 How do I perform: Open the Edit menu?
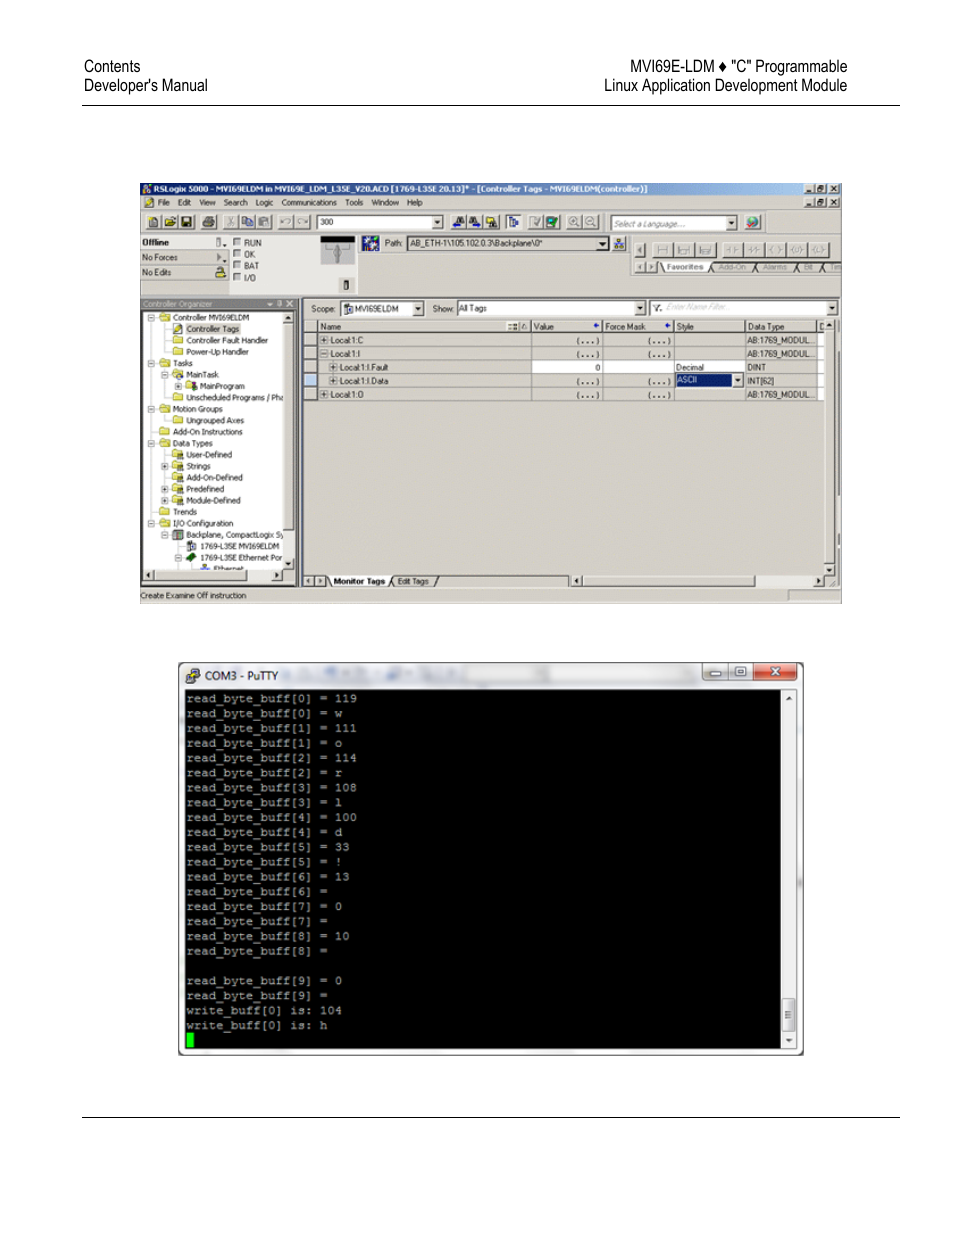coord(184,202)
